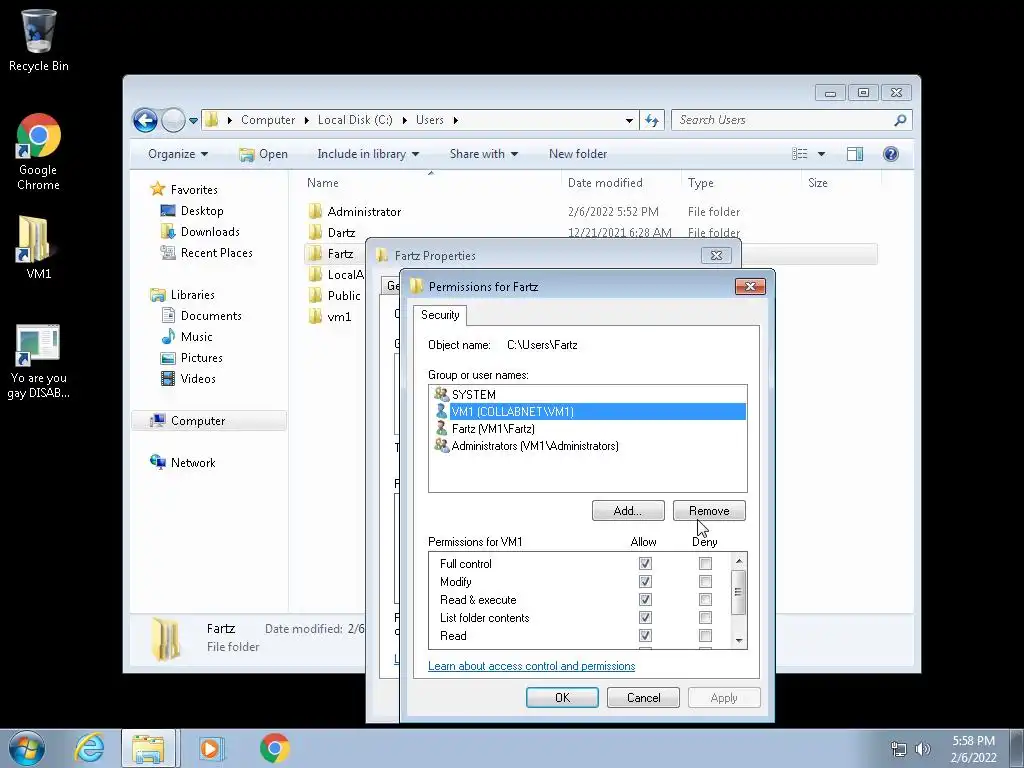This screenshot has height=768, width=1024.
Task: Toggle Allow checkbox for List folder contents
Action: [645, 617]
